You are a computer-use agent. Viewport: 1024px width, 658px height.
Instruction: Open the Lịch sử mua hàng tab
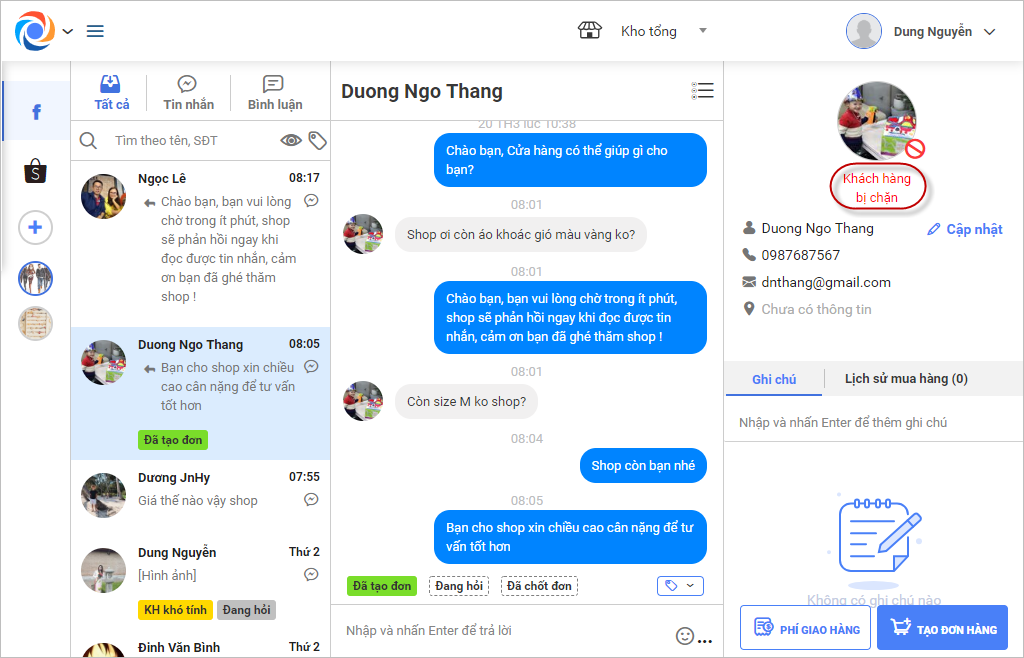[906, 379]
